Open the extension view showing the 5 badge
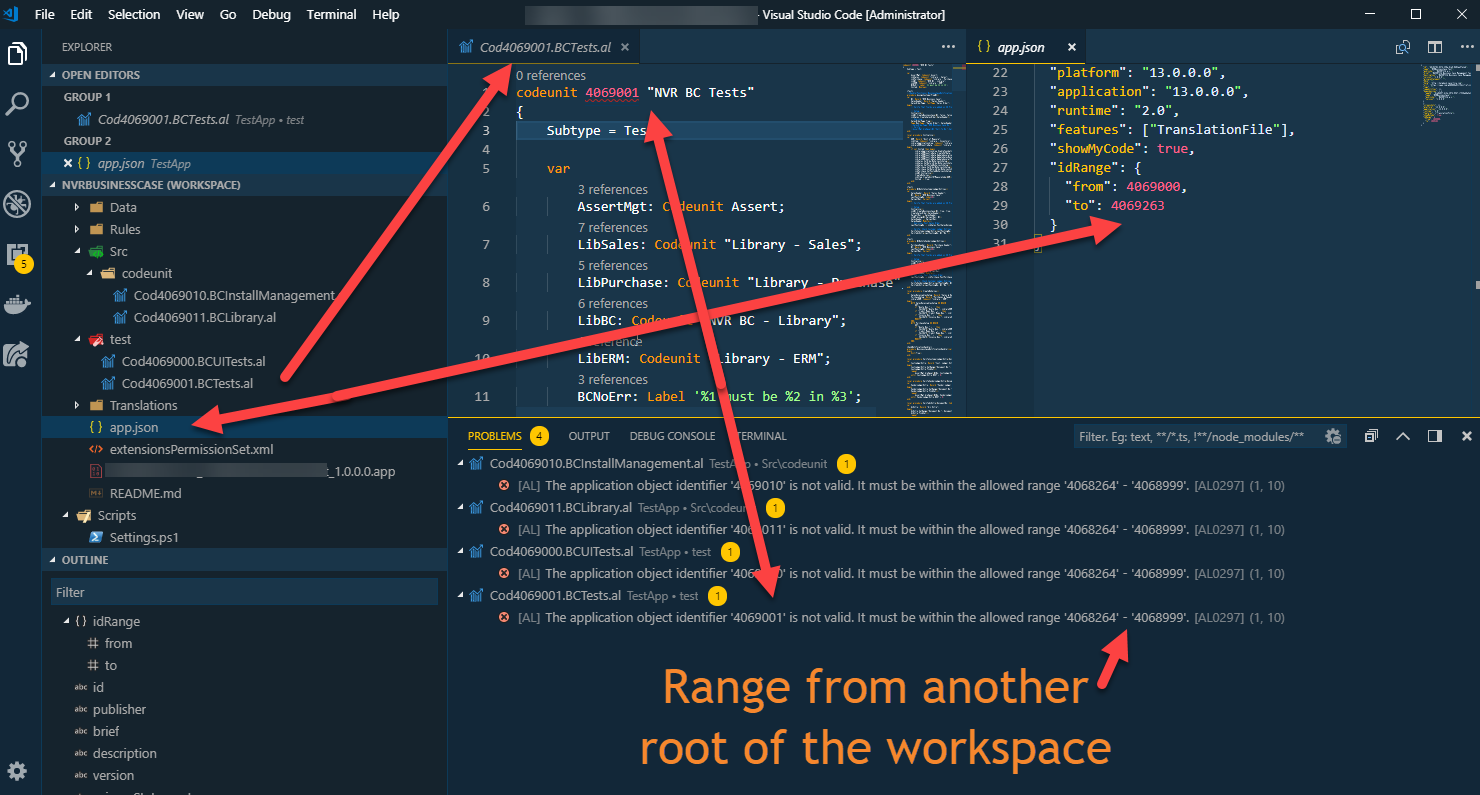The image size is (1480, 795). (17, 254)
